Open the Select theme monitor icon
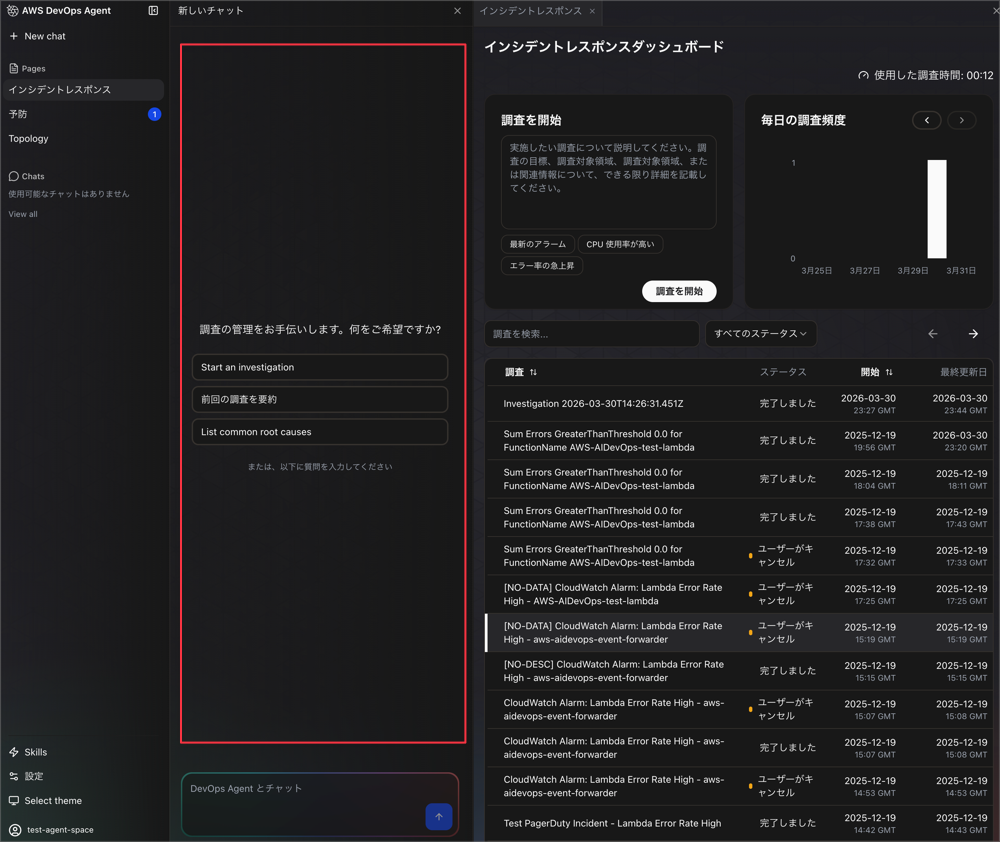Image resolution: width=1000 pixels, height=842 pixels. tap(14, 800)
